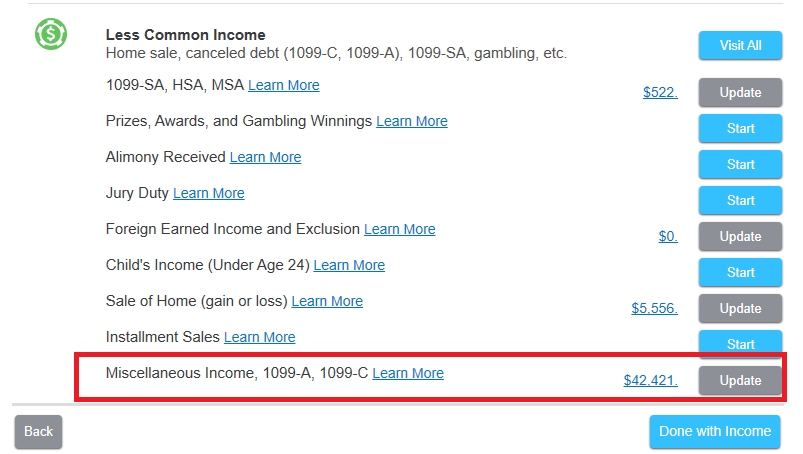803x454 pixels.
Task: Open Learn More for Sale of Home
Action: [327, 301]
